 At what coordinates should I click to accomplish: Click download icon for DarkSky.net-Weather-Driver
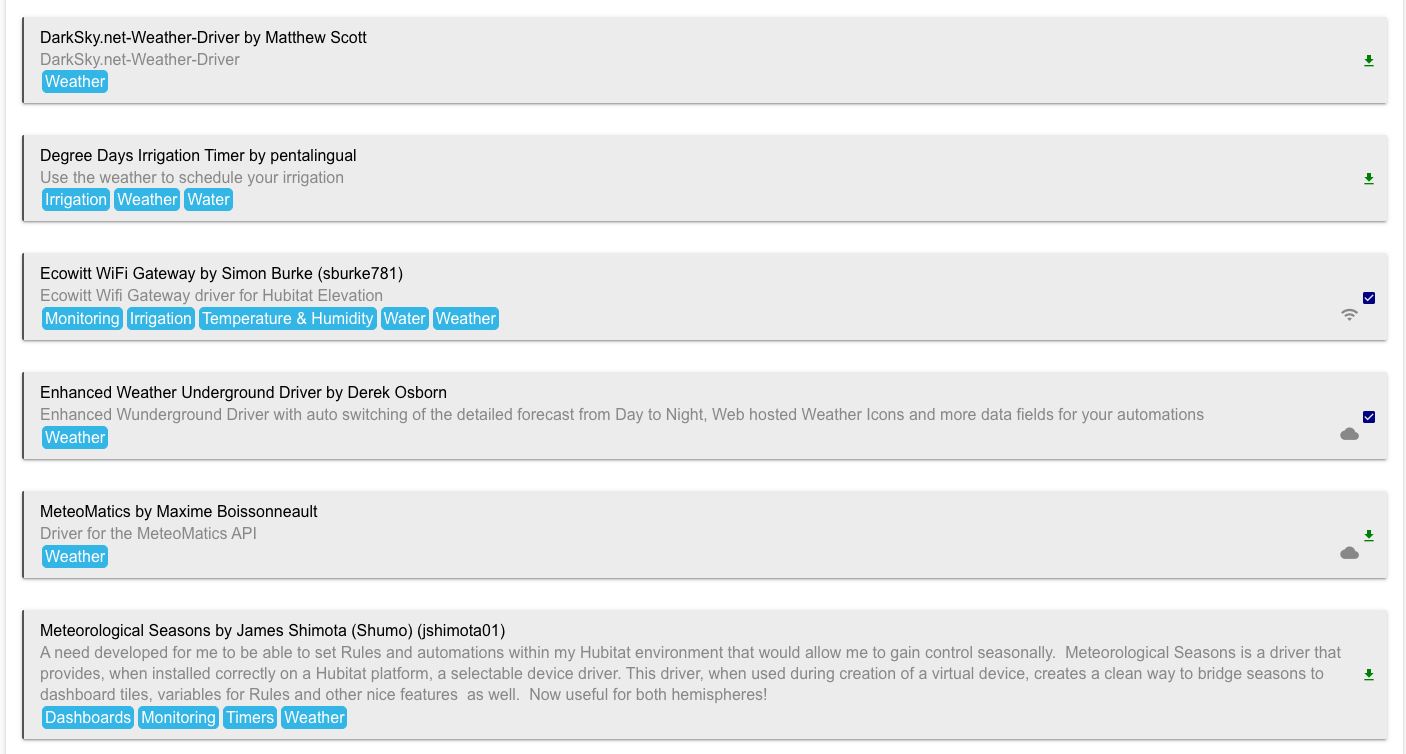coord(1369,61)
